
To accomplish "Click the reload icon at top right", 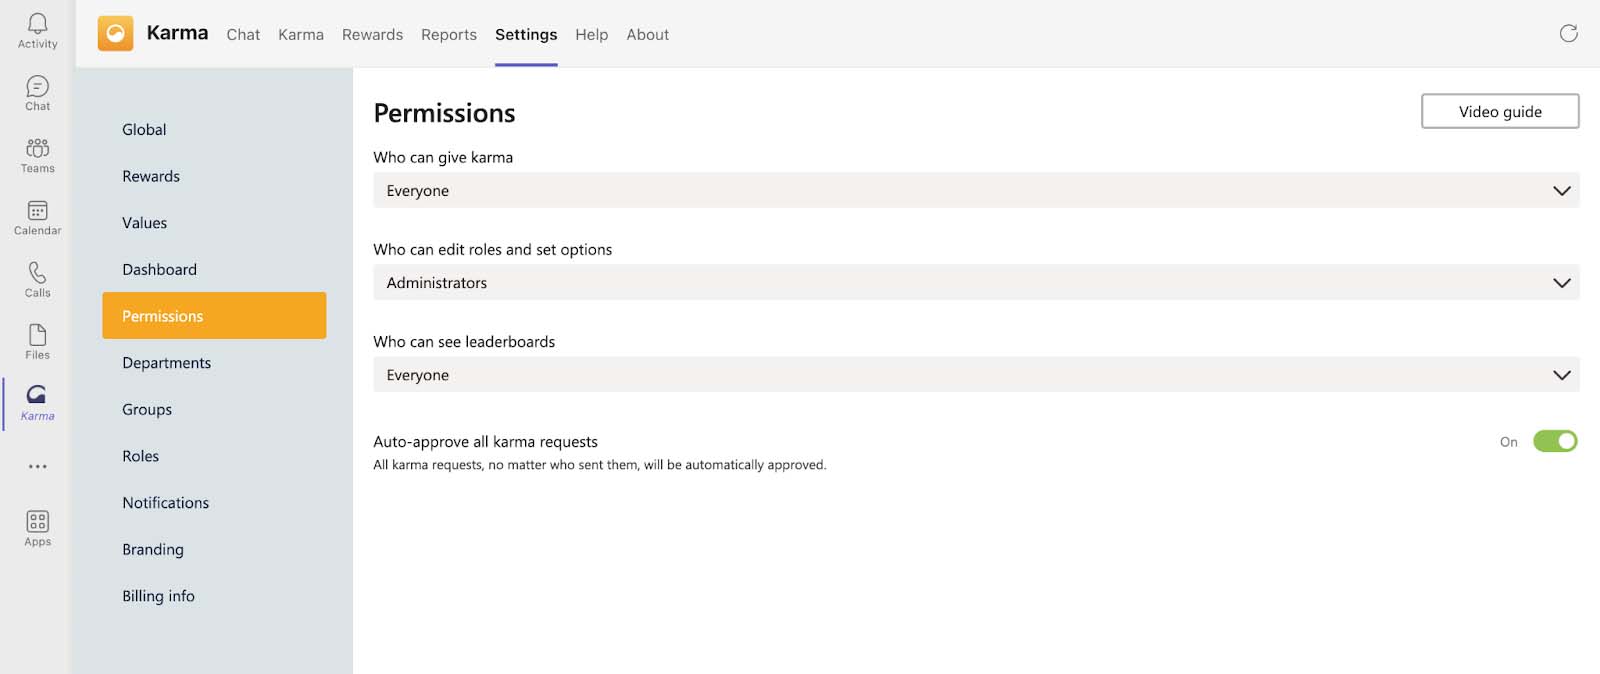I will tap(1568, 33).
